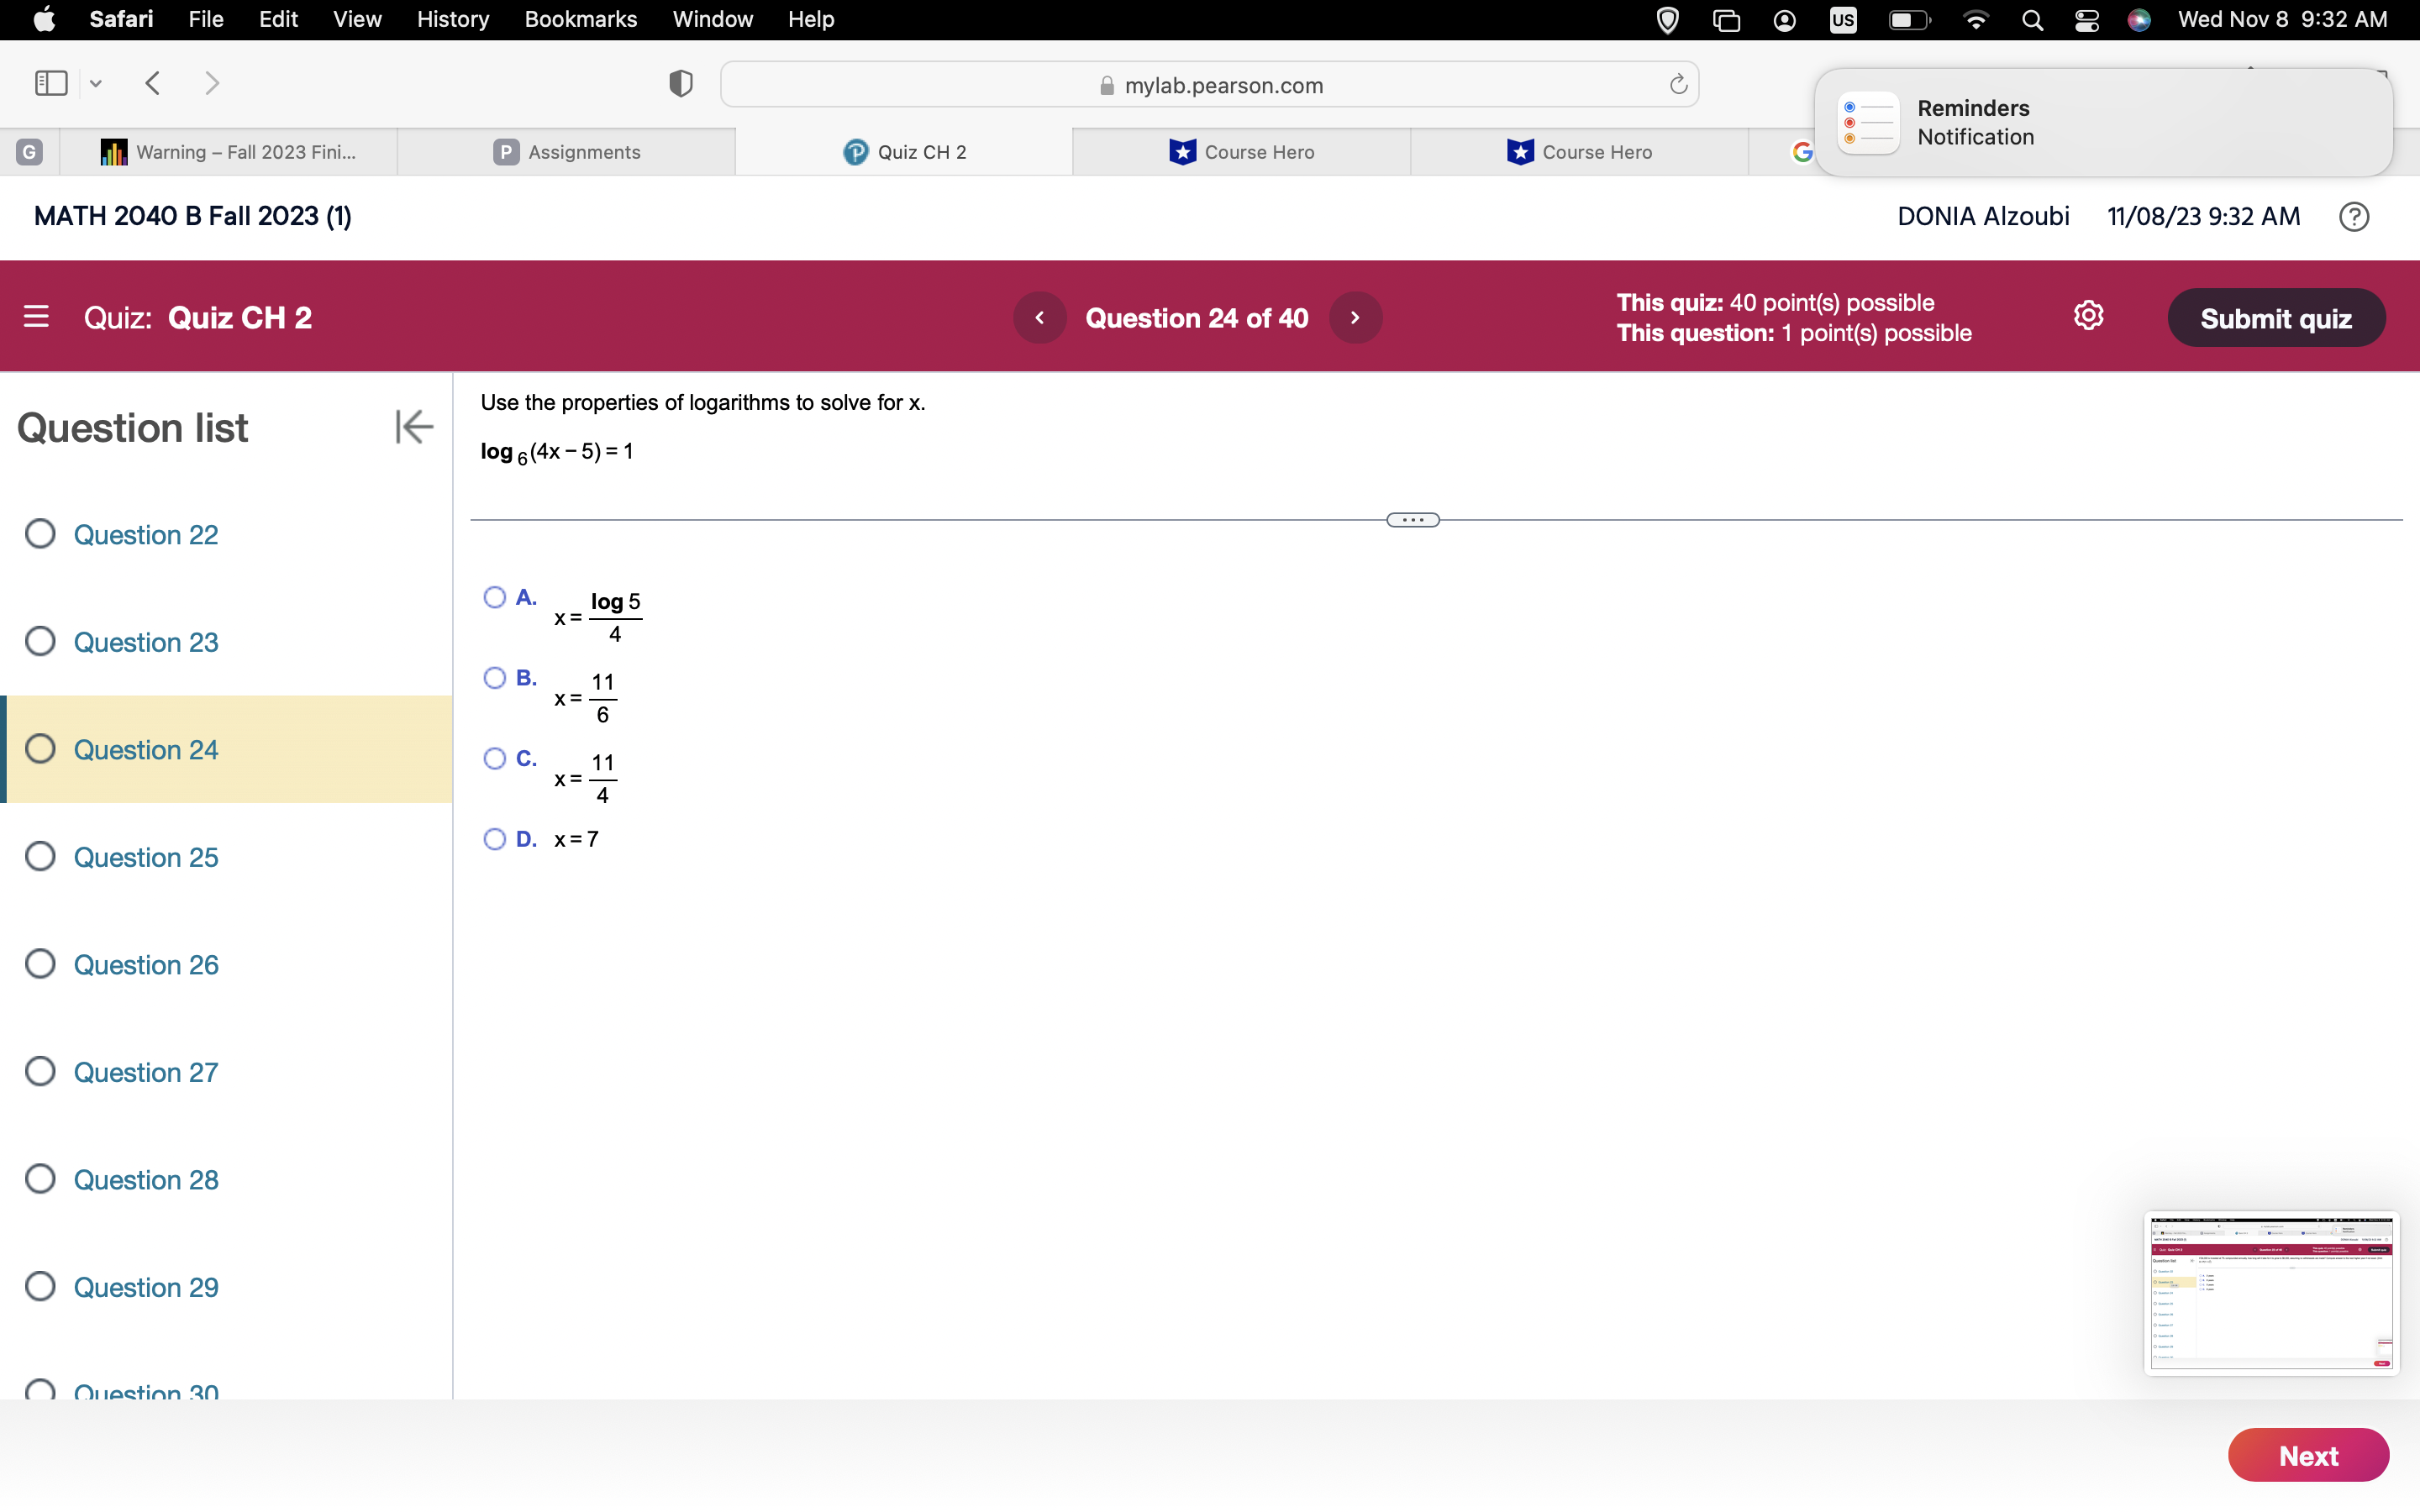Click the Next button
Viewport: 2420px width, 1512px height.
[2308, 1455]
